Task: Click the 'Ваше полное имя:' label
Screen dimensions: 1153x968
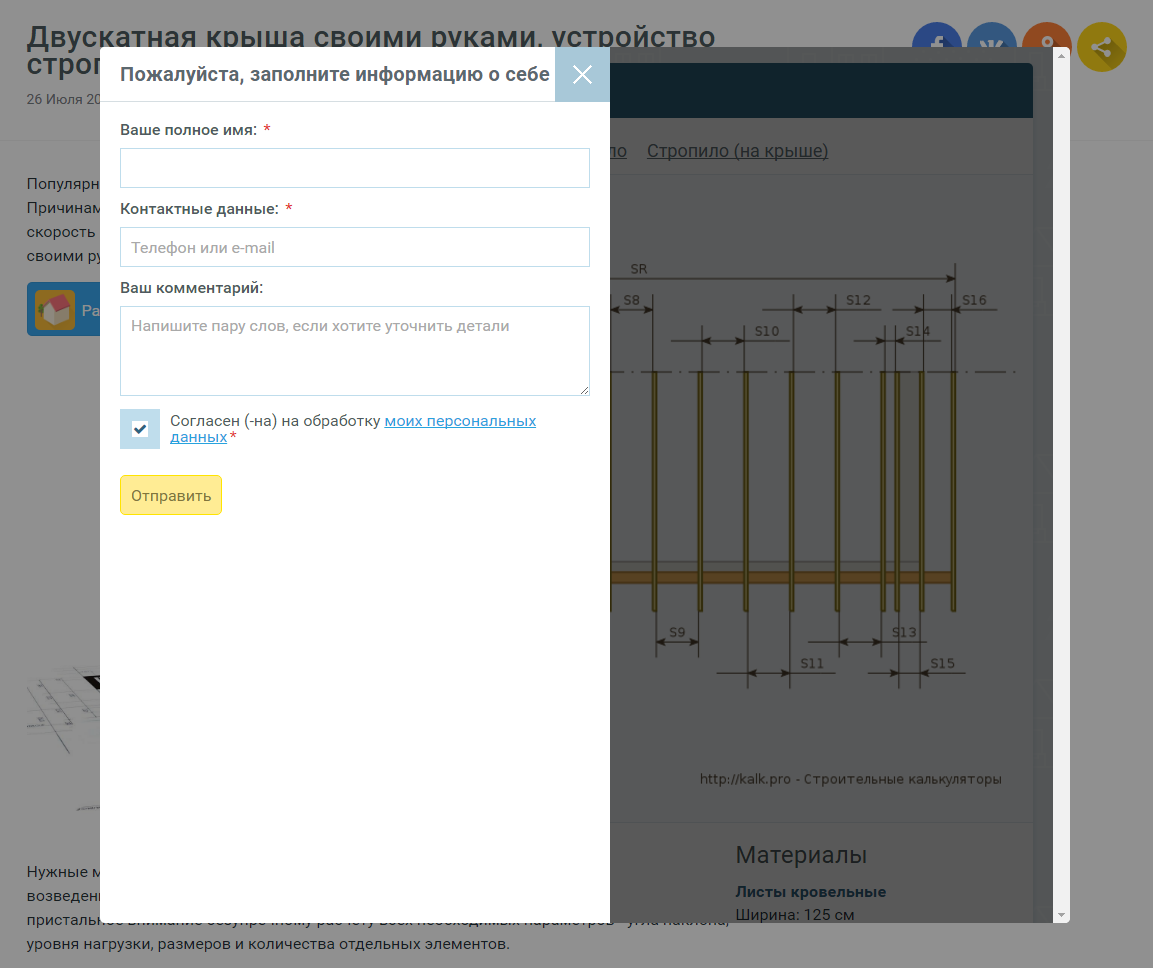Action: pyautogui.click(x=188, y=130)
